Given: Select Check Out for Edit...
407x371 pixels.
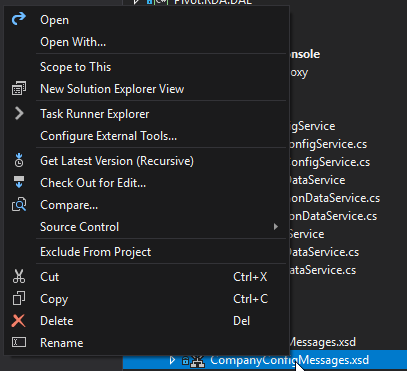Looking at the screenshot, I should [x=146, y=183].
